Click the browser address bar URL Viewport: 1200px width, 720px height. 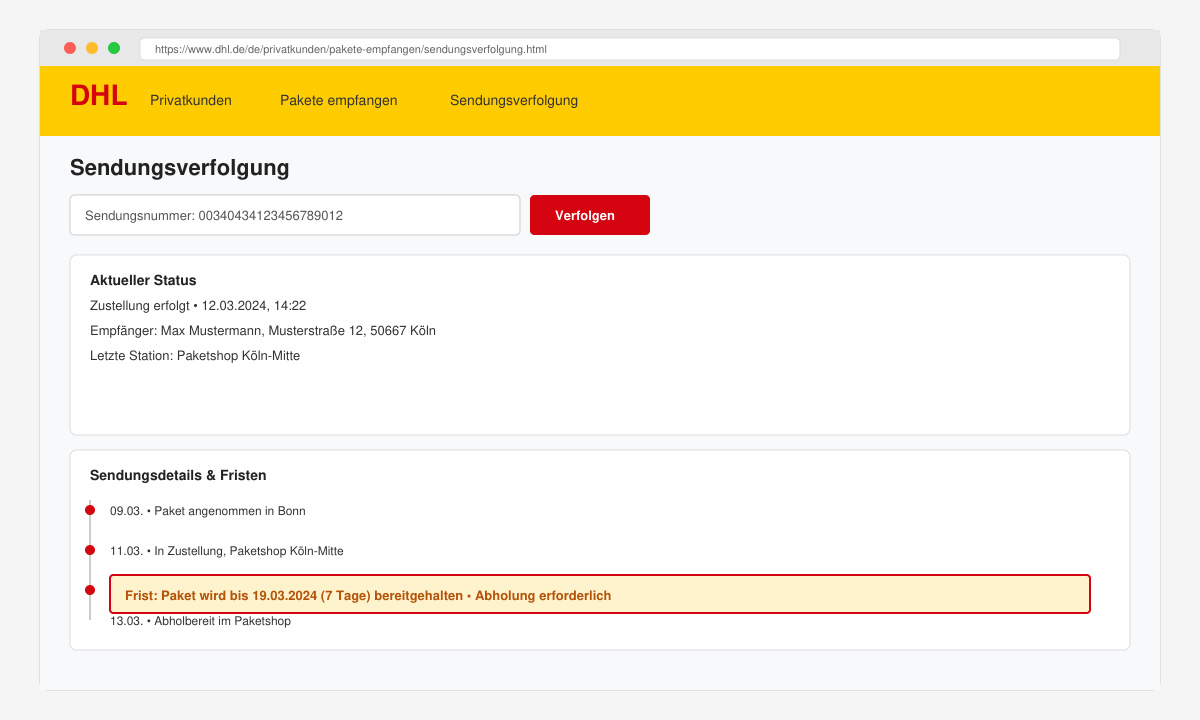630,49
